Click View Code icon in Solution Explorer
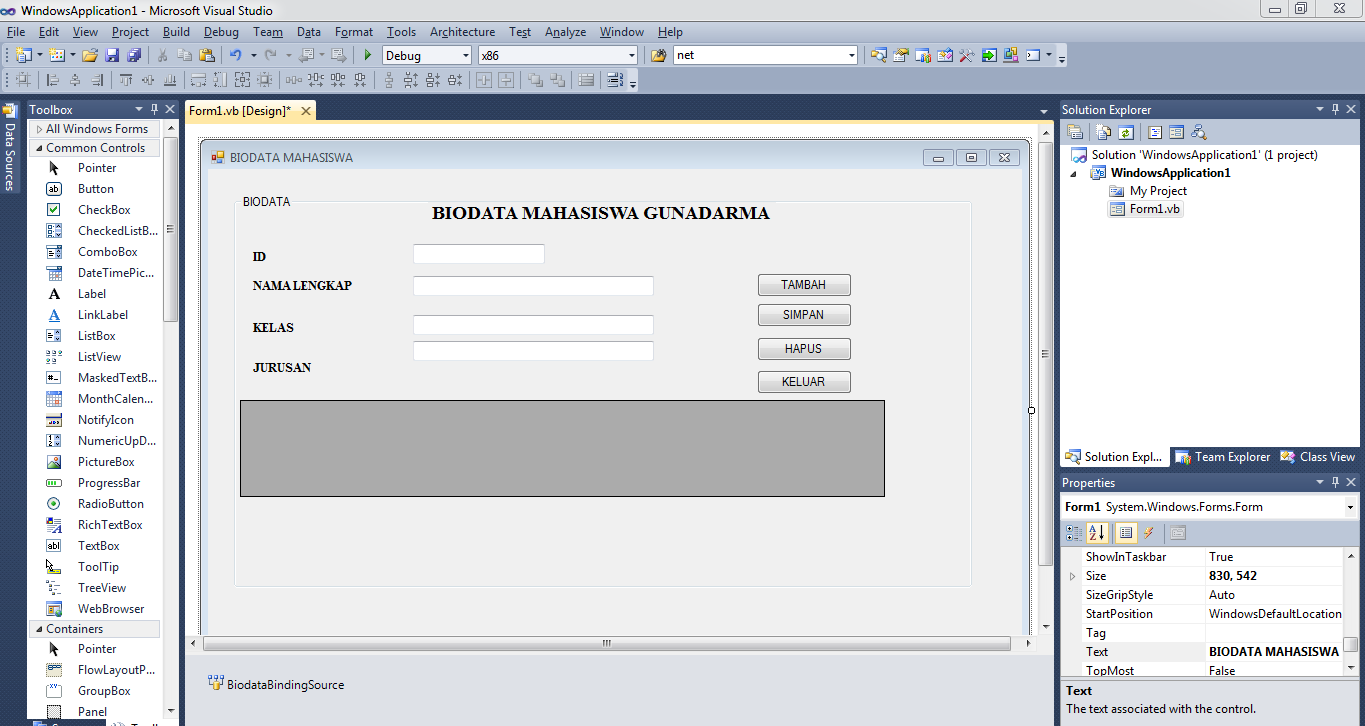The width and height of the screenshot is (1365, 726). pyautogui.click(x=1155, y=132)
